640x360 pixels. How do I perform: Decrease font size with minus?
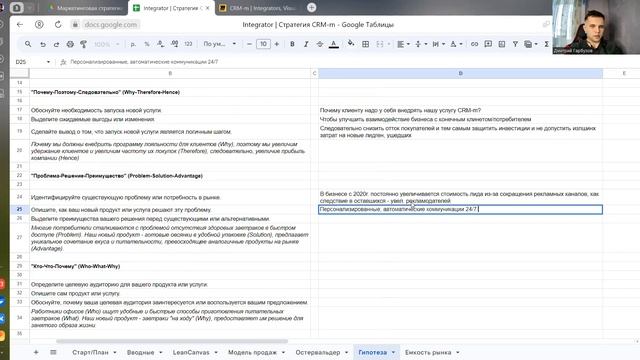click(249, 44)
